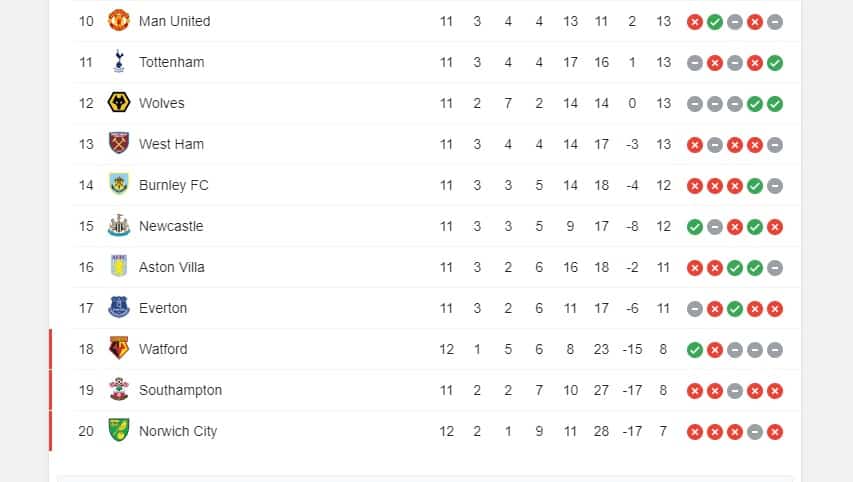Click the Norwich City crest
The image size is (853, 482).
[x=119, y=431]
